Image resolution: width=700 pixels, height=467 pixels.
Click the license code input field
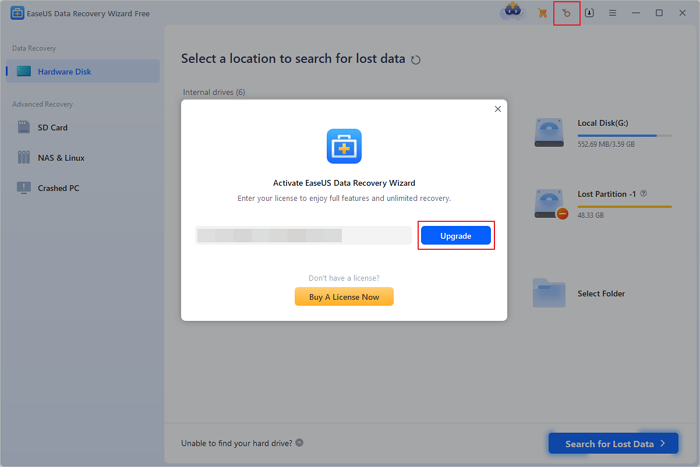[x=303, y=235]
